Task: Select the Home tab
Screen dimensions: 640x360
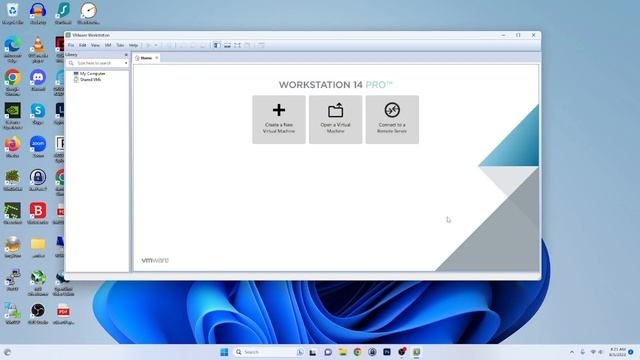Action: coord(146,58)
